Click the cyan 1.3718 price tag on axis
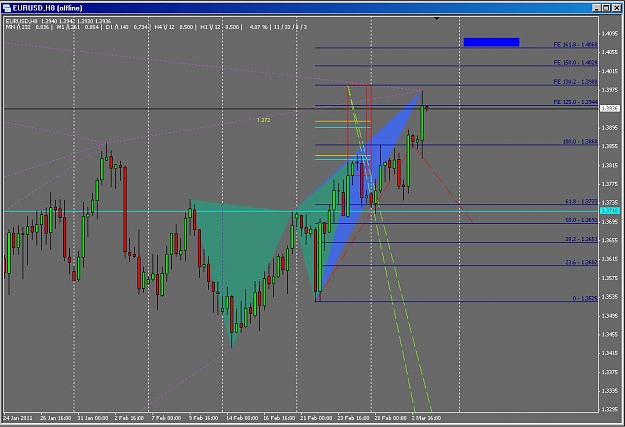The height and width of the screenshot is (427, 625). [x=610, y=211]
